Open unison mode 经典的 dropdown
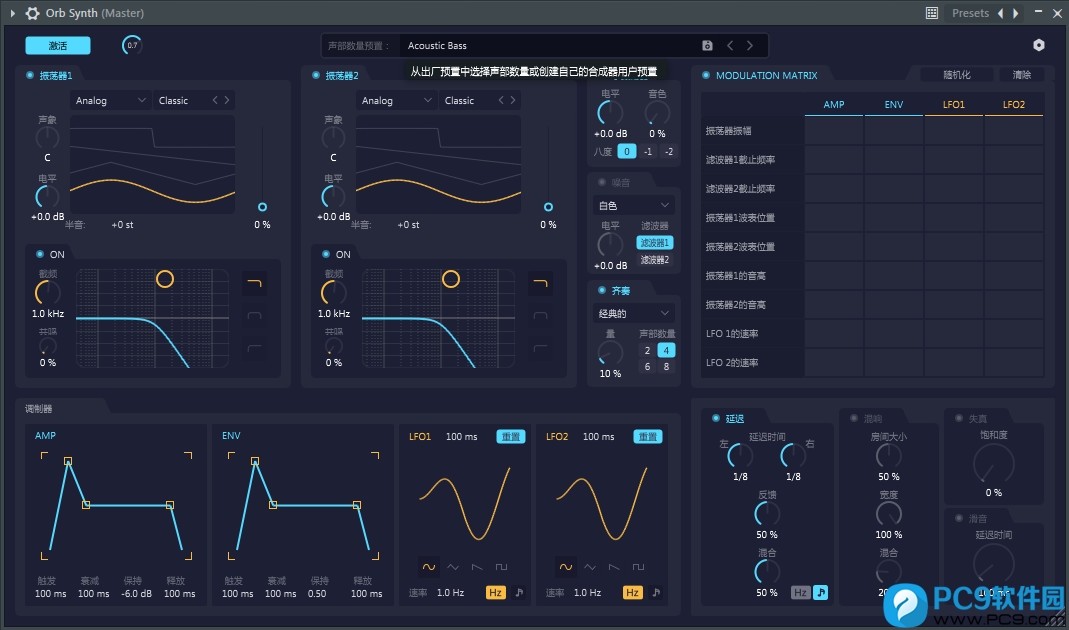This screenshot has width=1069, height=630. coord(633,313)
